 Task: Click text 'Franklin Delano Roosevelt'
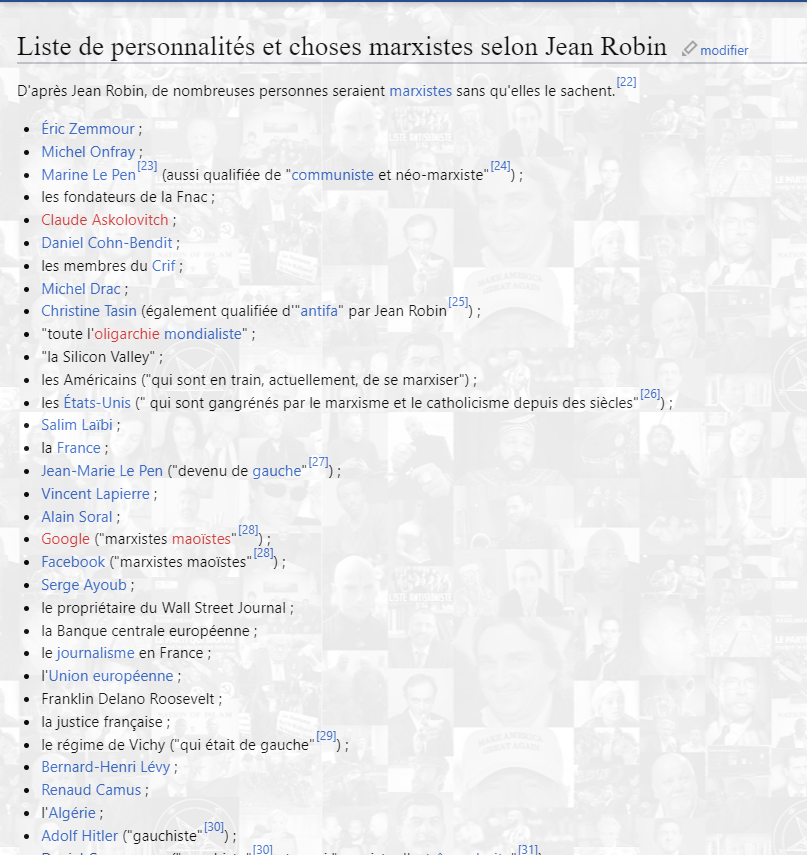tap(128, 699)
